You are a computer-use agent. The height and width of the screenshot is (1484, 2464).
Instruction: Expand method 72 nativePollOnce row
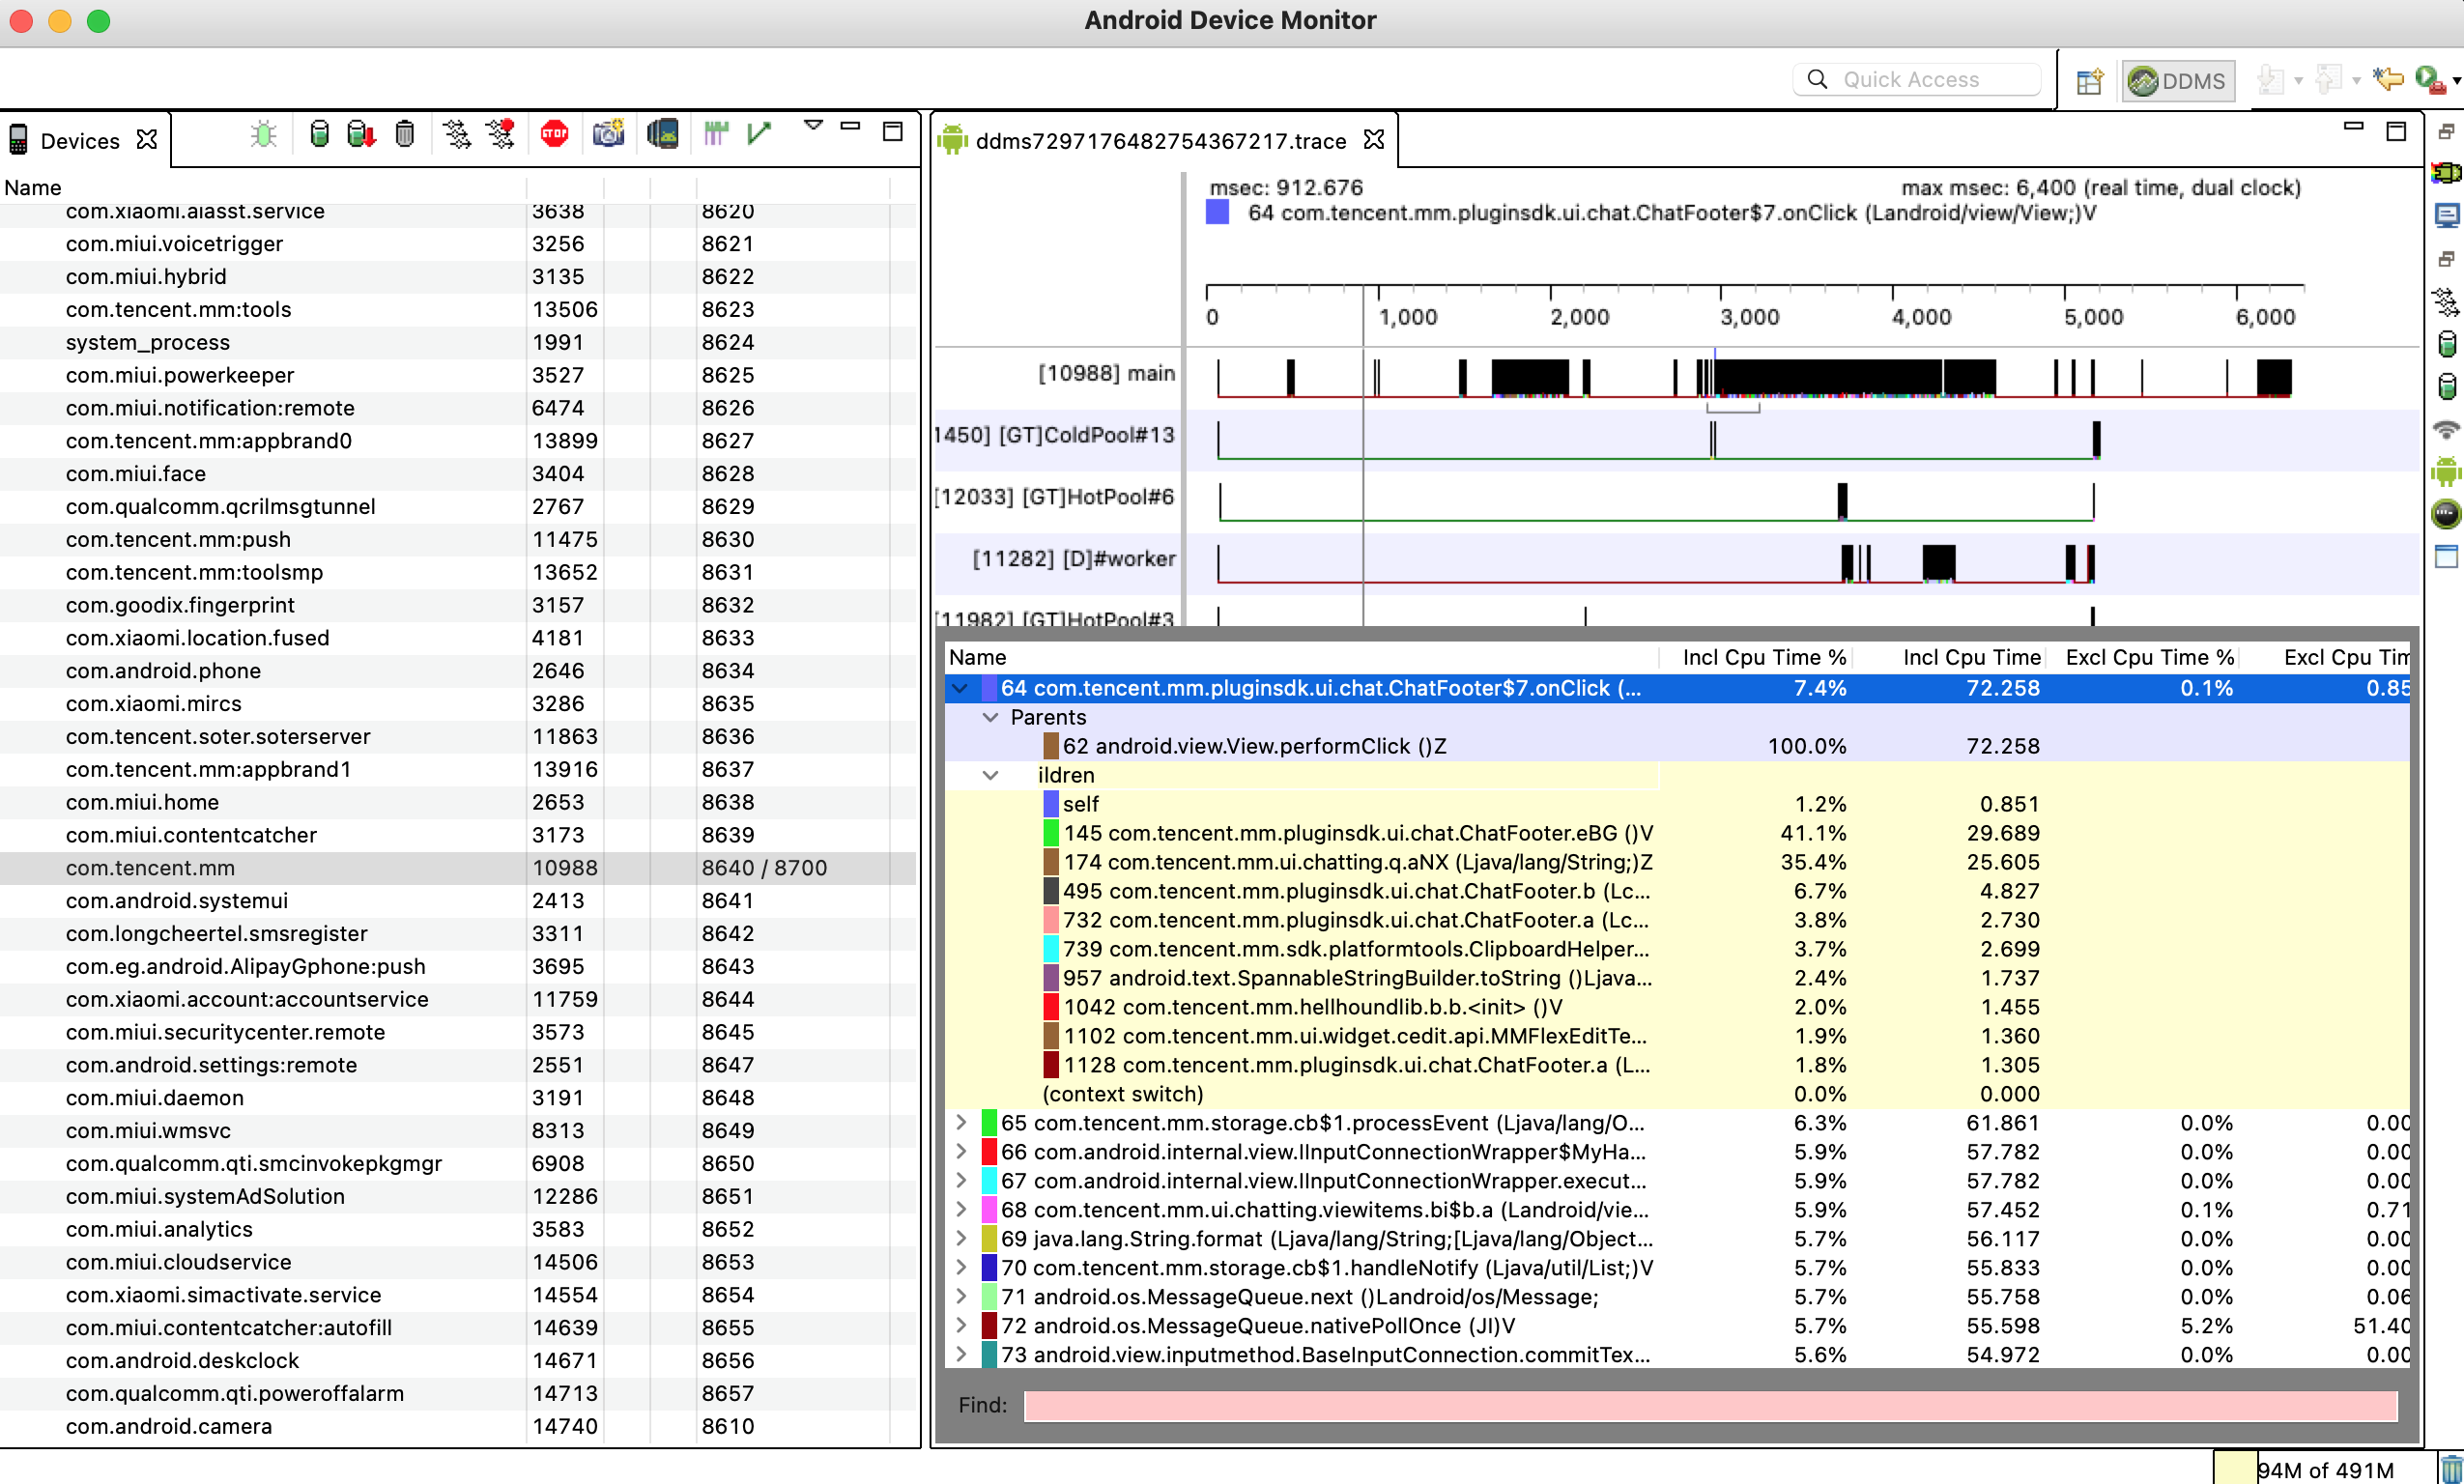click(x=960, y=1326)
